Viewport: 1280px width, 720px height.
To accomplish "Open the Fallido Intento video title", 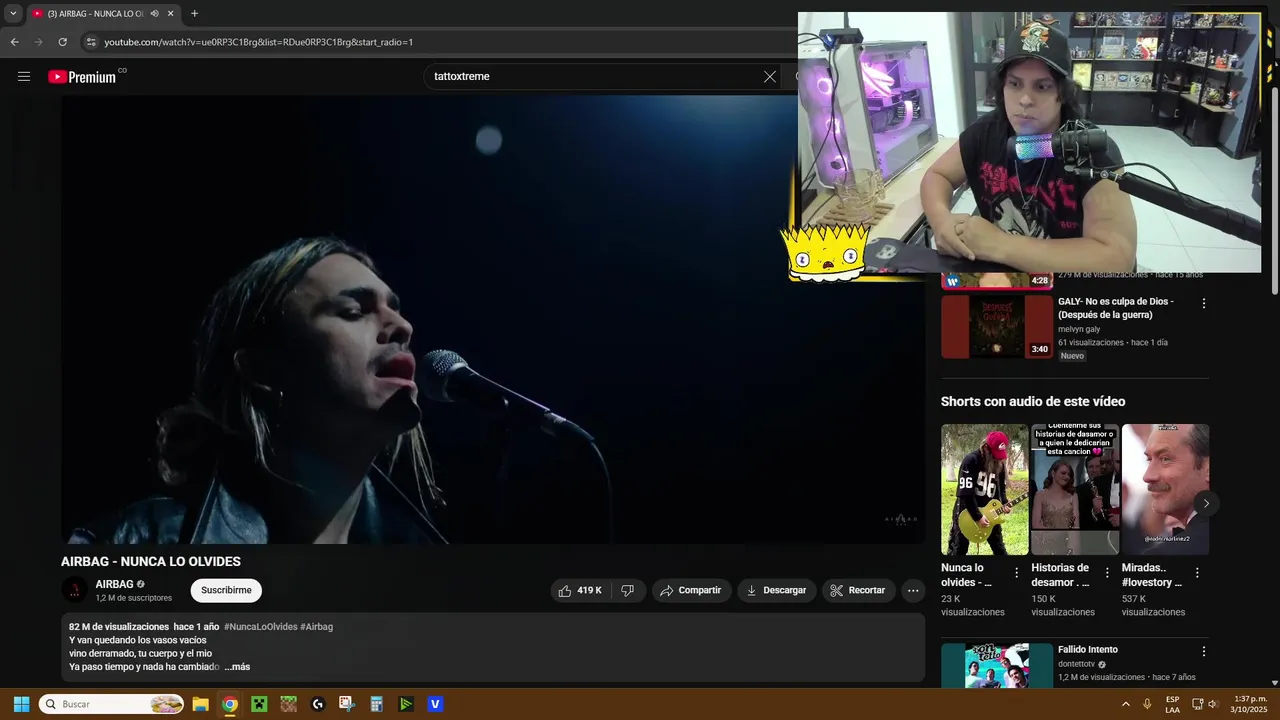I will [x=1088, y=650].
